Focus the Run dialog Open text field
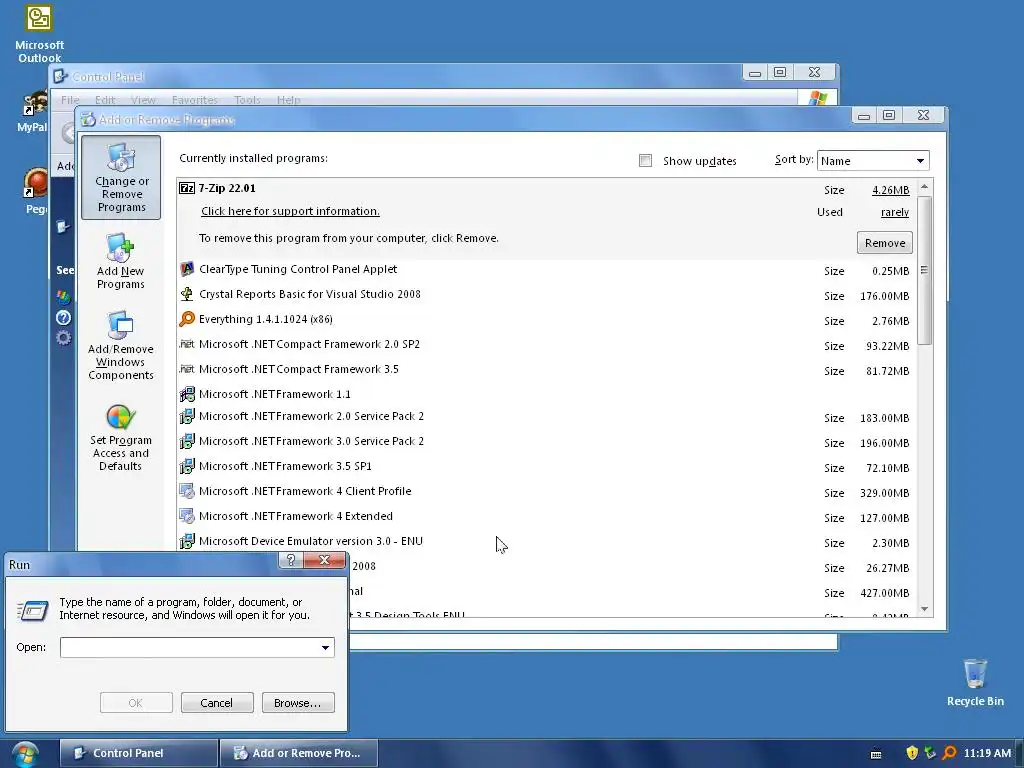 pyautogui.click(x=189, y=648)
